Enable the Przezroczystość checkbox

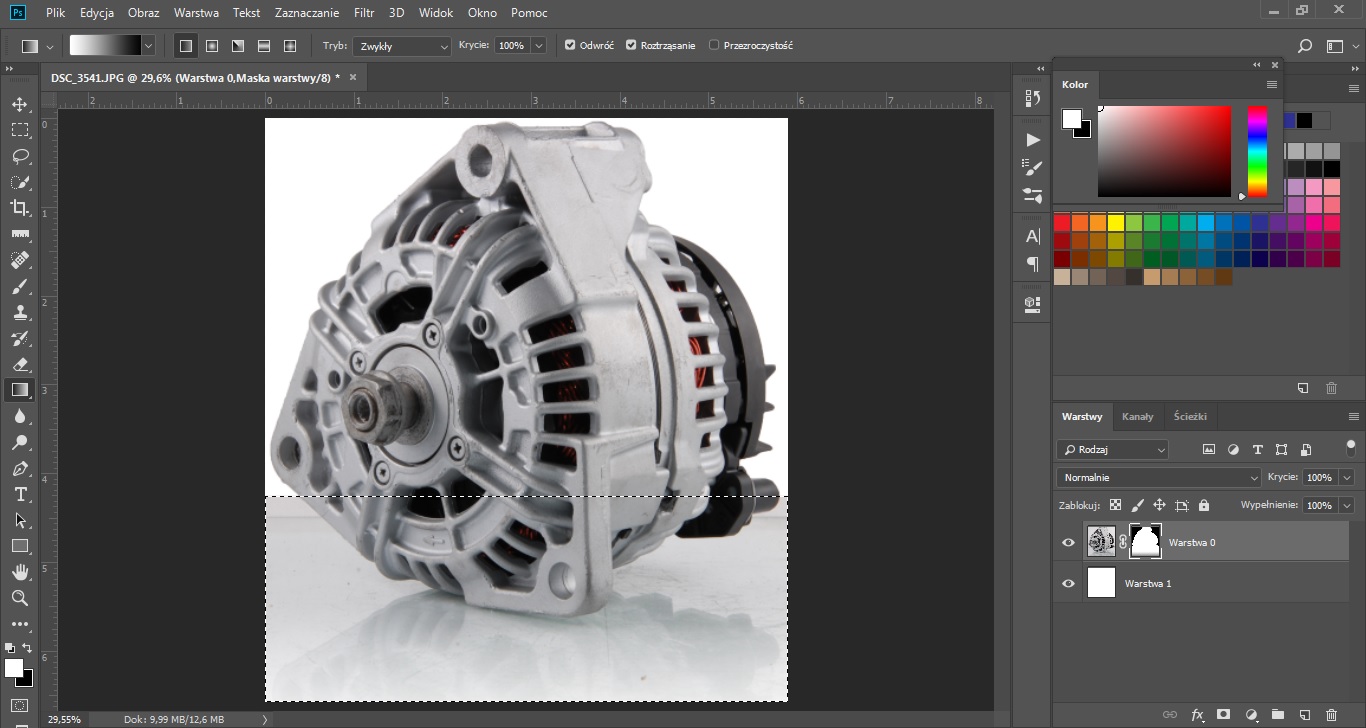714,45
